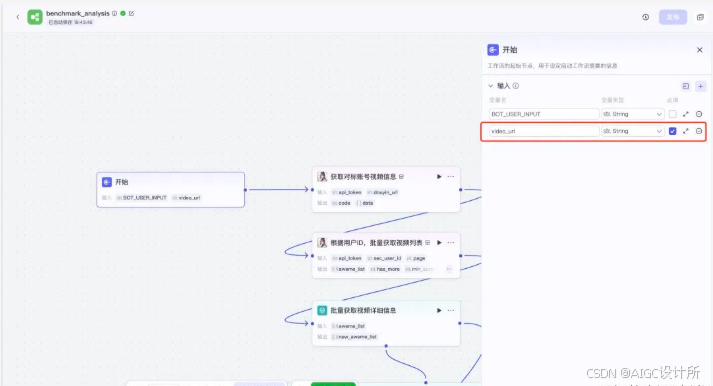Close the 开始 settings panel
Image resolution: width=713 pixels, height=386 pixels.
tap(700, 50)
